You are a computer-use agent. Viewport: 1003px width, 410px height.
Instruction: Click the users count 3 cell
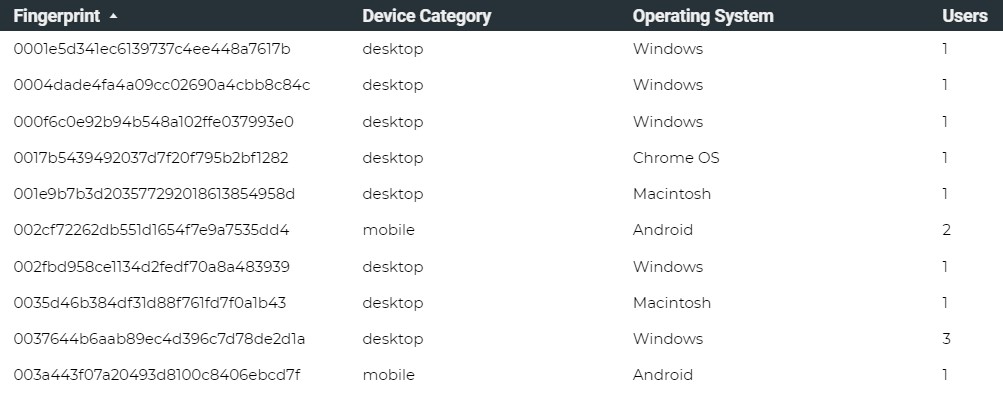pos(946,339)
